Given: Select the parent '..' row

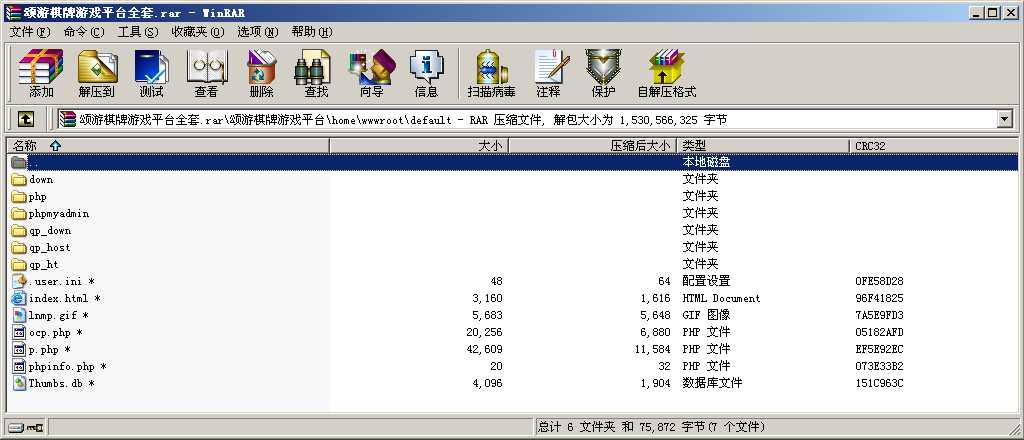Looking at the screenshot, I should pyautogui.click(x=513, y=162).
